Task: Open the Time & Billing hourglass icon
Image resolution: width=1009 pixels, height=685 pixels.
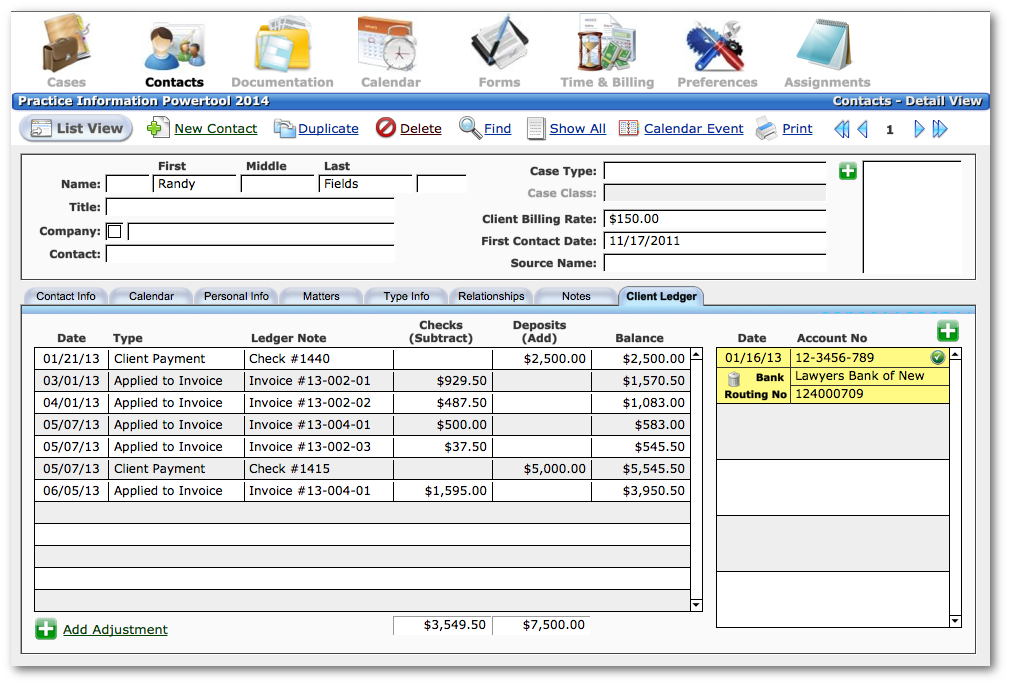Action: [x=605, y=43]
